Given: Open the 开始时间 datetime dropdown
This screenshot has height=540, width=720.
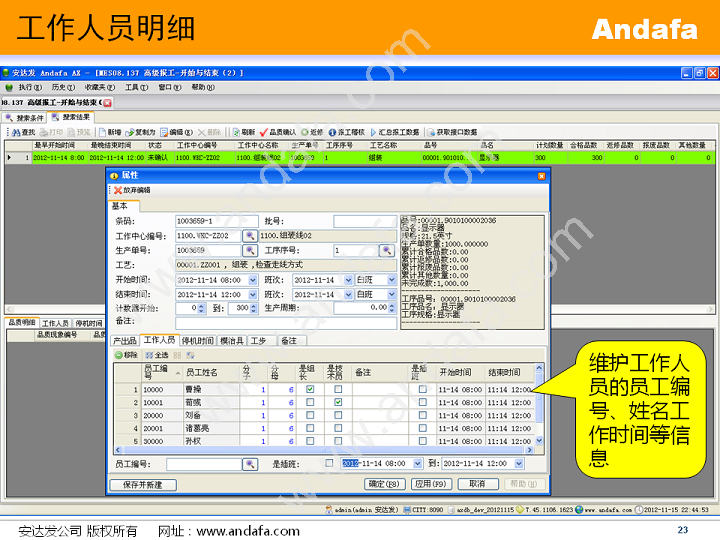Looking at the screenshot, I should pos(251,280).
